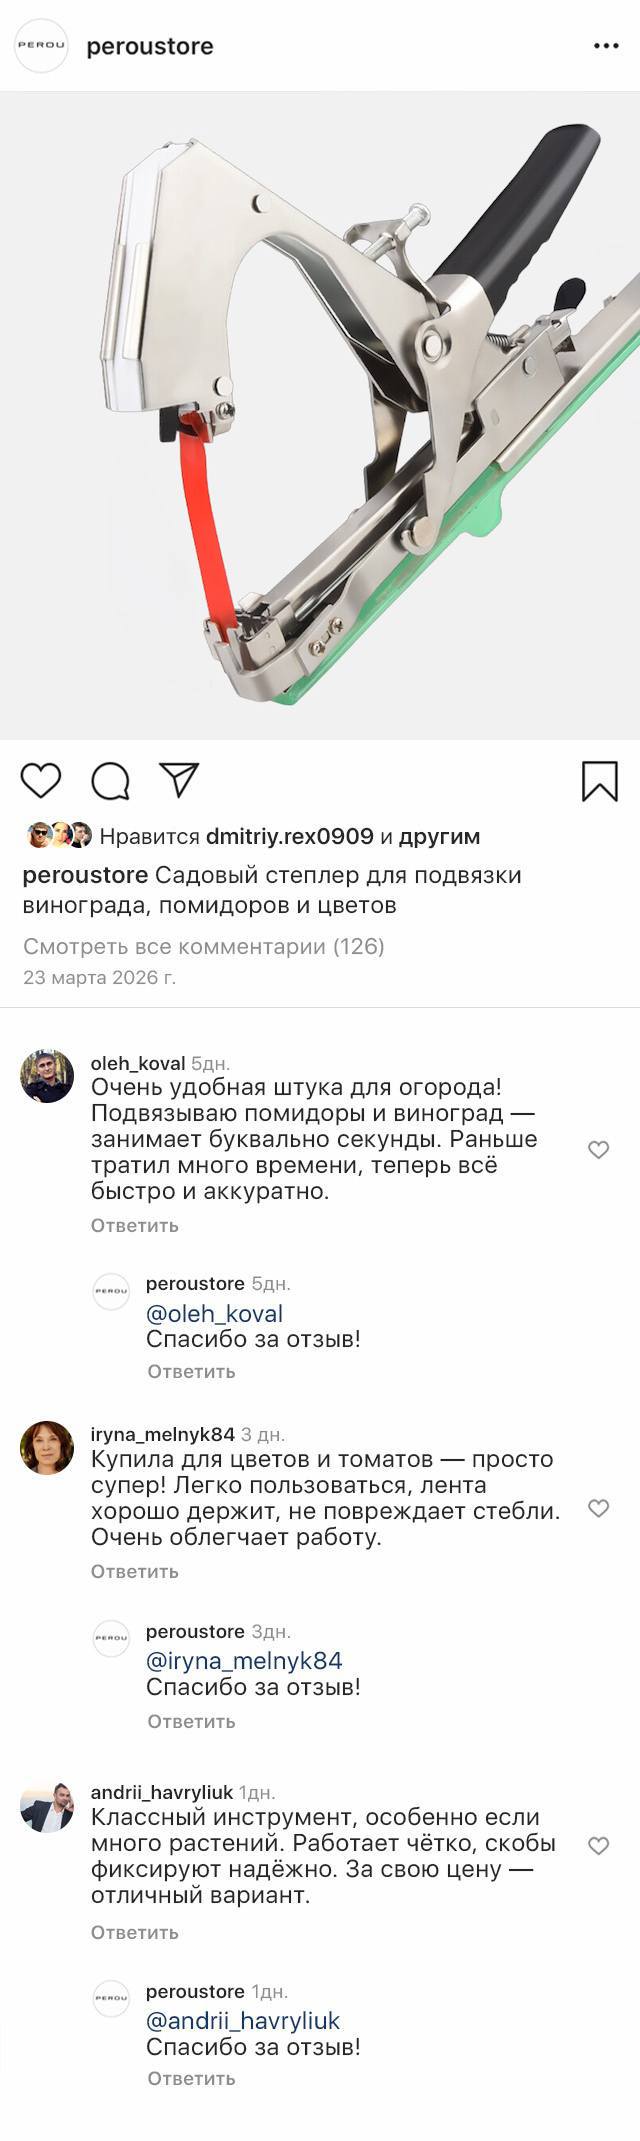Open andrii_havryliuk's profile picture

pyautogui.click(x=47, y=1806)
